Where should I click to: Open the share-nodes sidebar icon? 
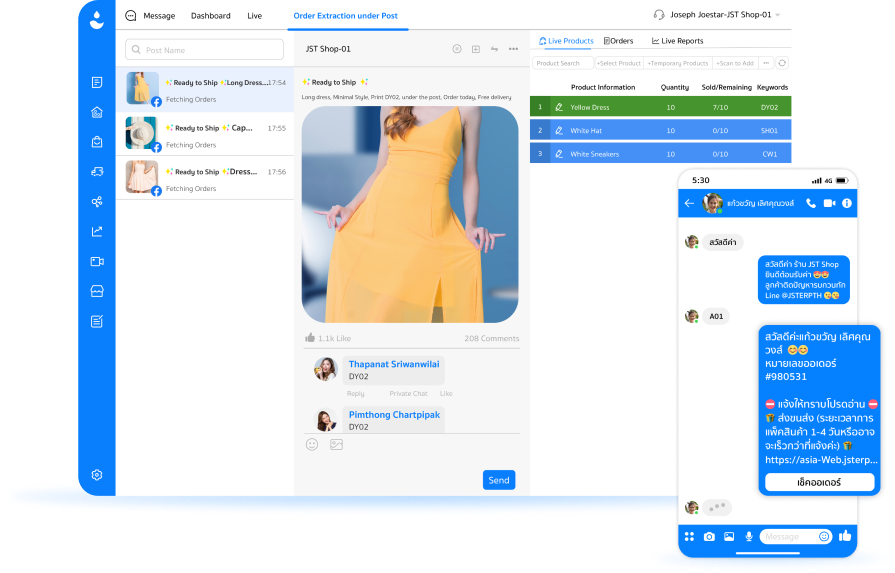tap(97, 201)
